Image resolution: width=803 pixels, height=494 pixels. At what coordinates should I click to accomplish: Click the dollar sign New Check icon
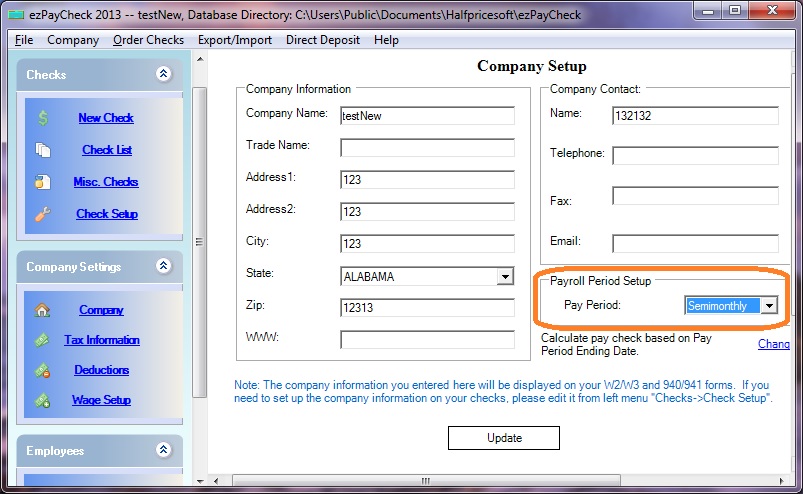tap(43, 118)
